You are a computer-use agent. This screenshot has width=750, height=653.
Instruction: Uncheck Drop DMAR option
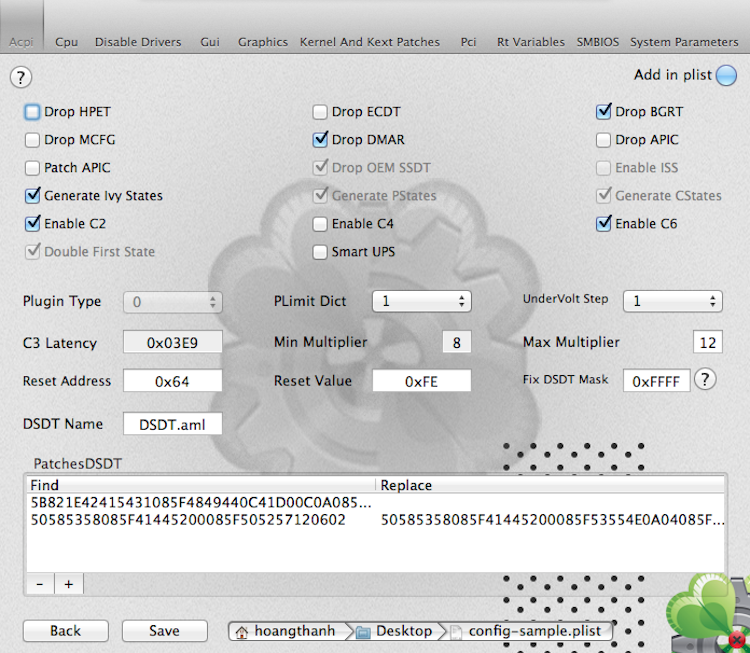[320, 140]
